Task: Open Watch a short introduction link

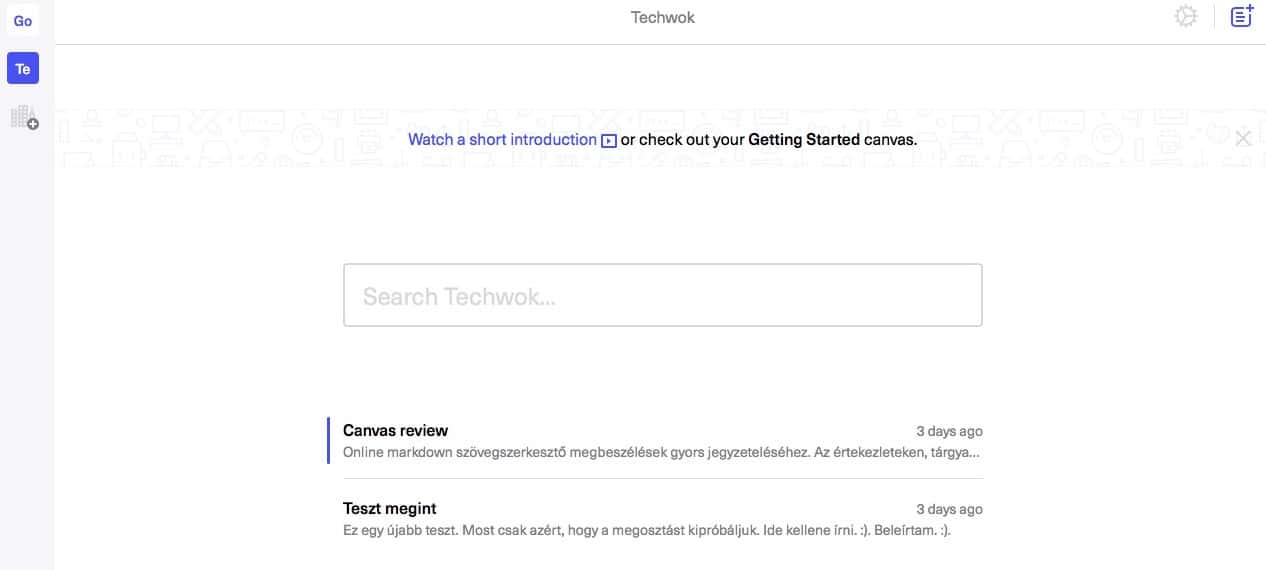Action: tap(502, 140)
